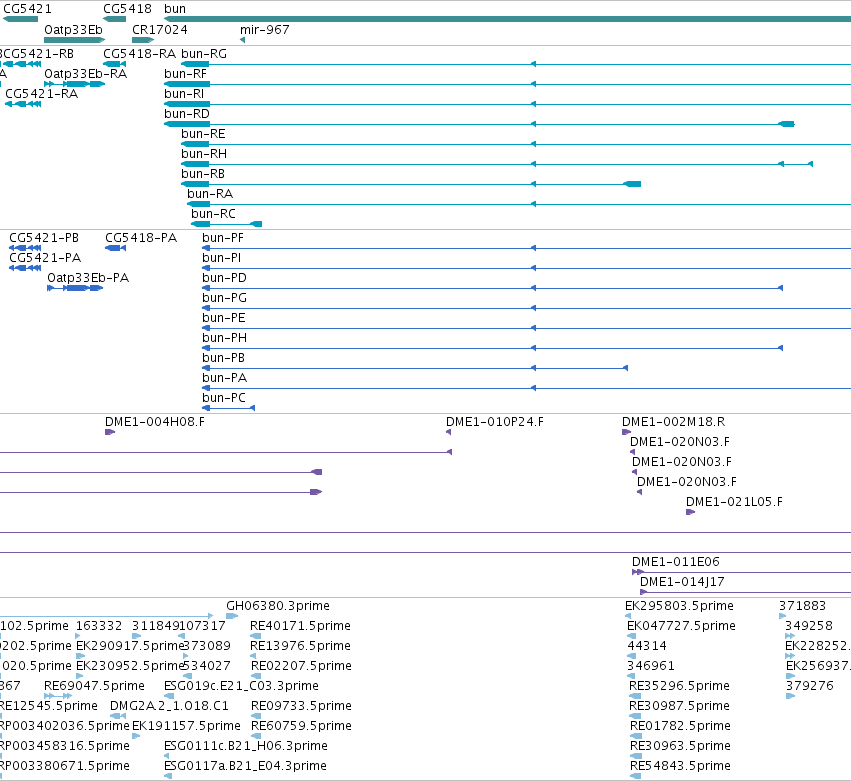Image resolution: width=851 pixels, height=781 pixels.
Task: Select EST label EK047727.5prime
Action: (x=681, y=626)
